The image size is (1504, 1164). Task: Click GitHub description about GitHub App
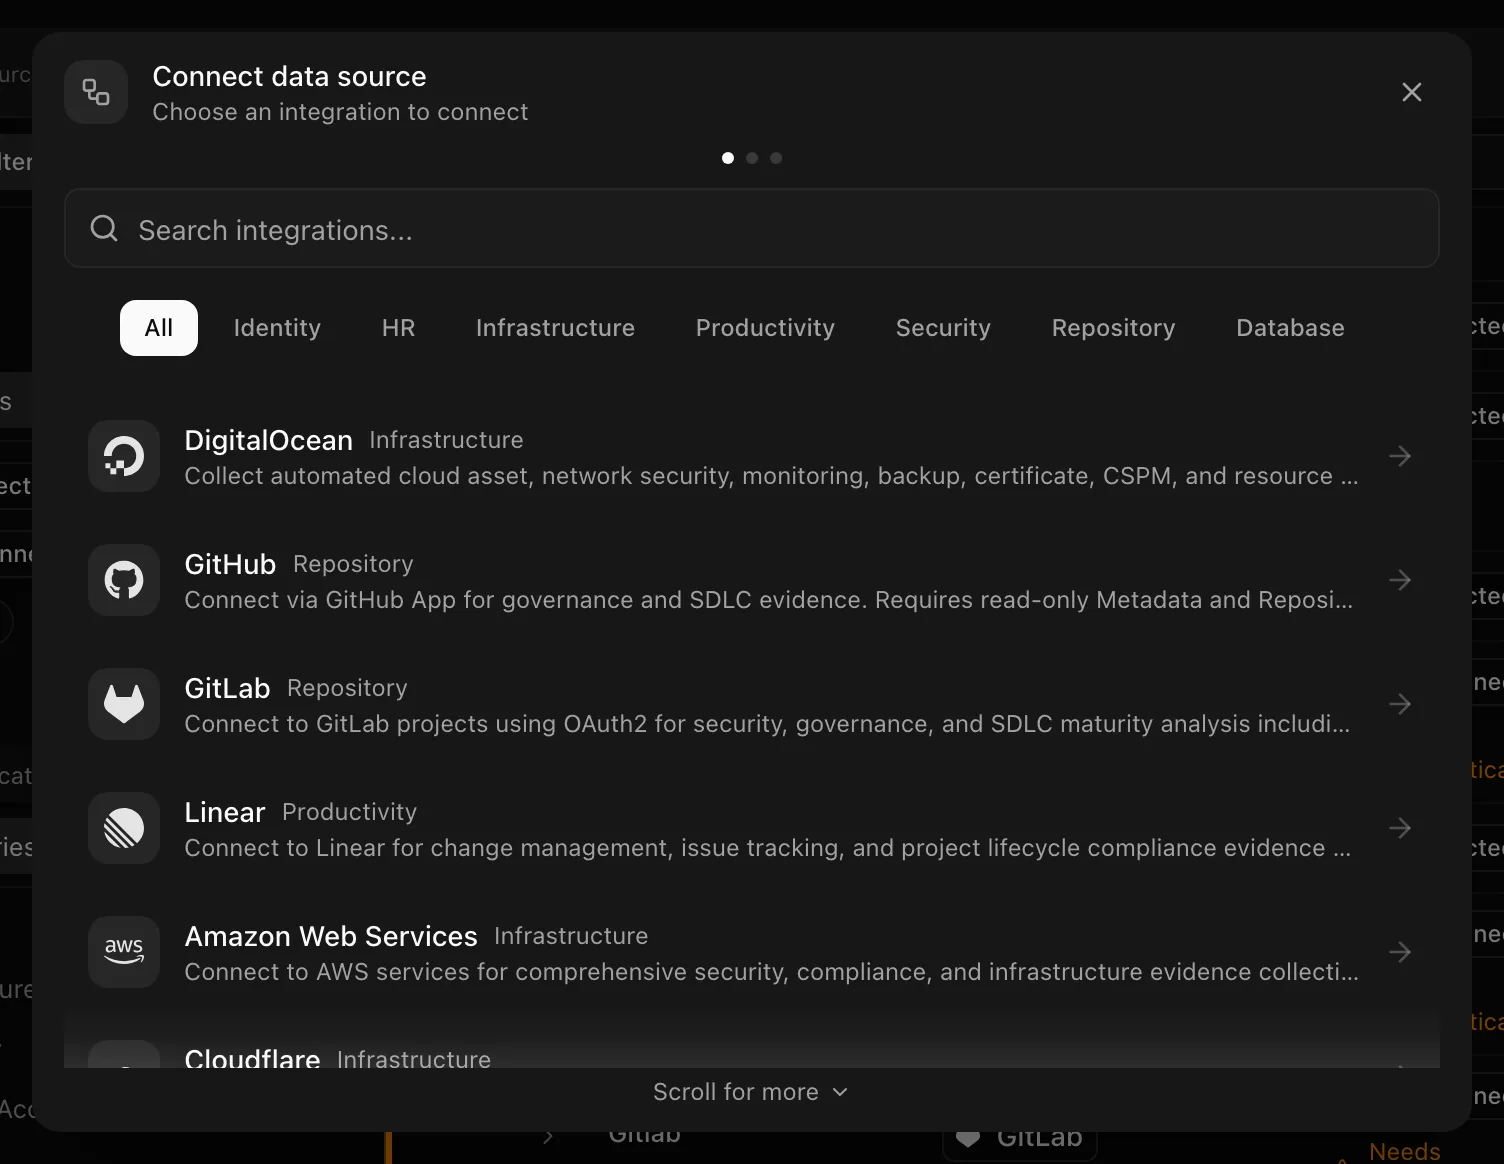click(x=769, y=600)
